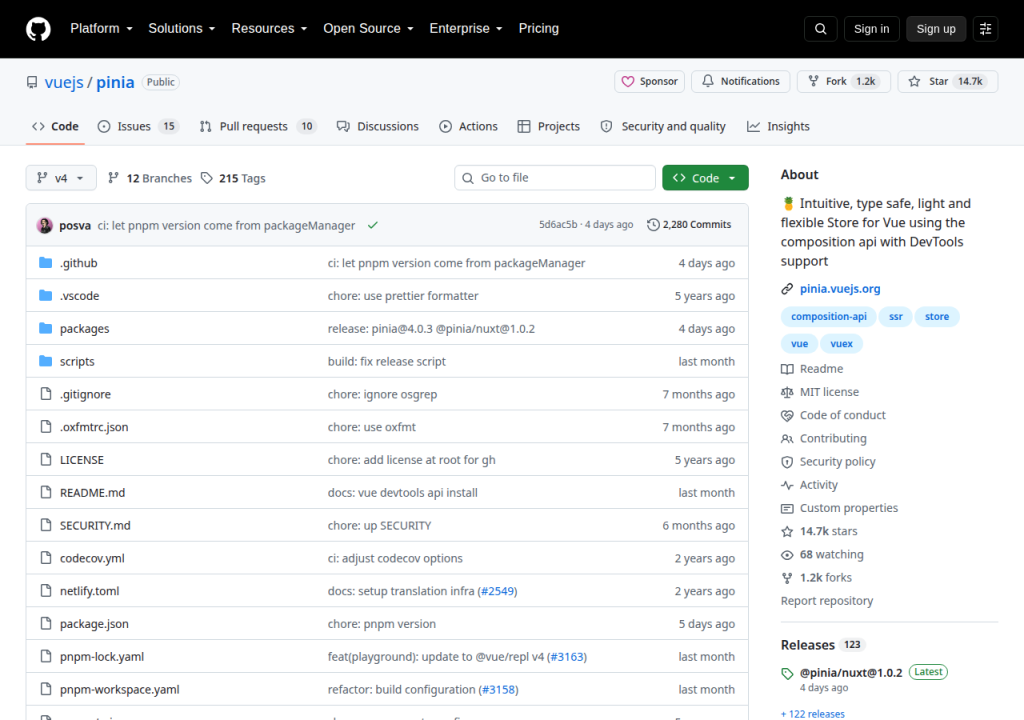Viewport: 1024px width, 720px height.
Task: Select the vuex topic tag
Action: click(841, 344)
